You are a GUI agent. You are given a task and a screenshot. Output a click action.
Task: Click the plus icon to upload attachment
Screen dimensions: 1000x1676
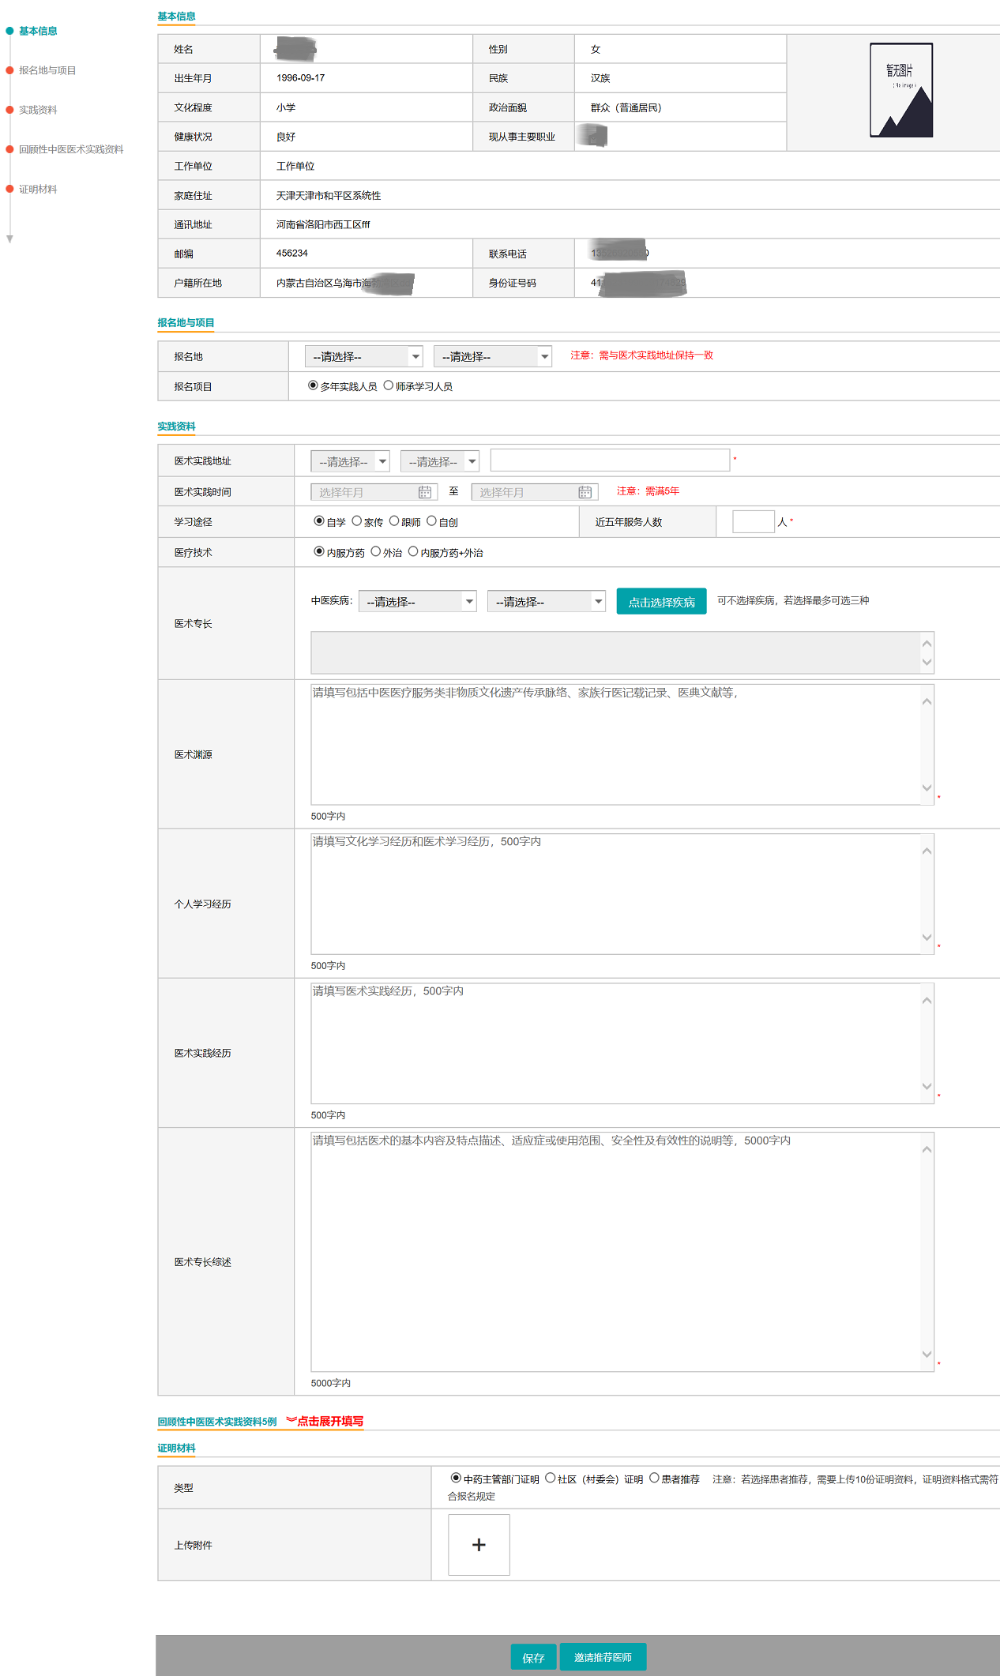[479, 1545]
